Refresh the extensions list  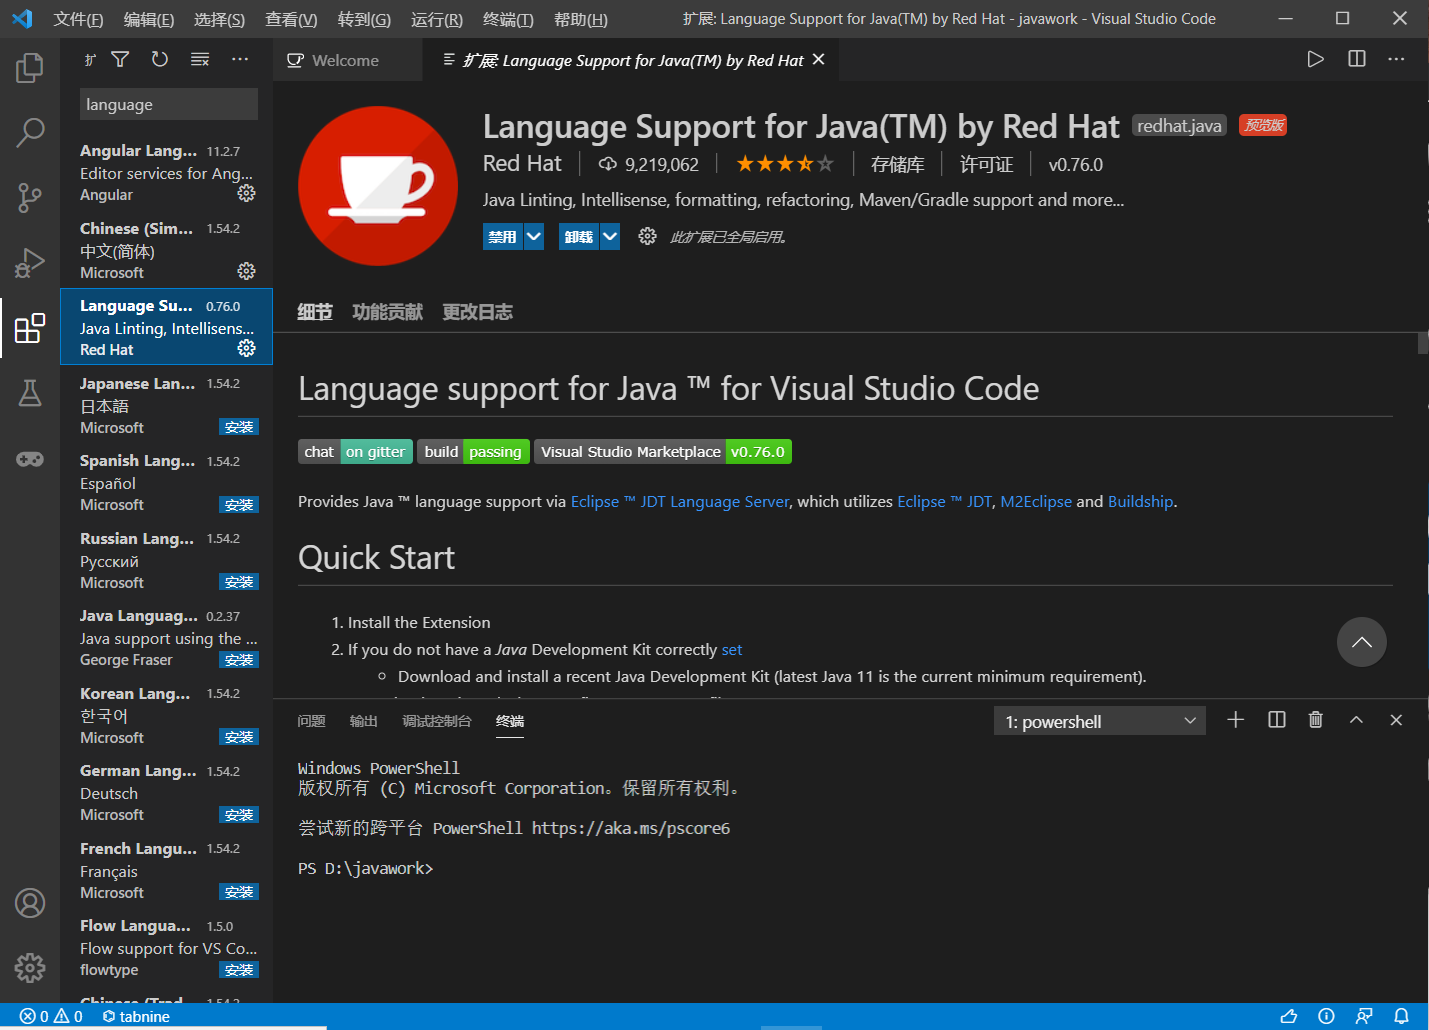(159, 59)
